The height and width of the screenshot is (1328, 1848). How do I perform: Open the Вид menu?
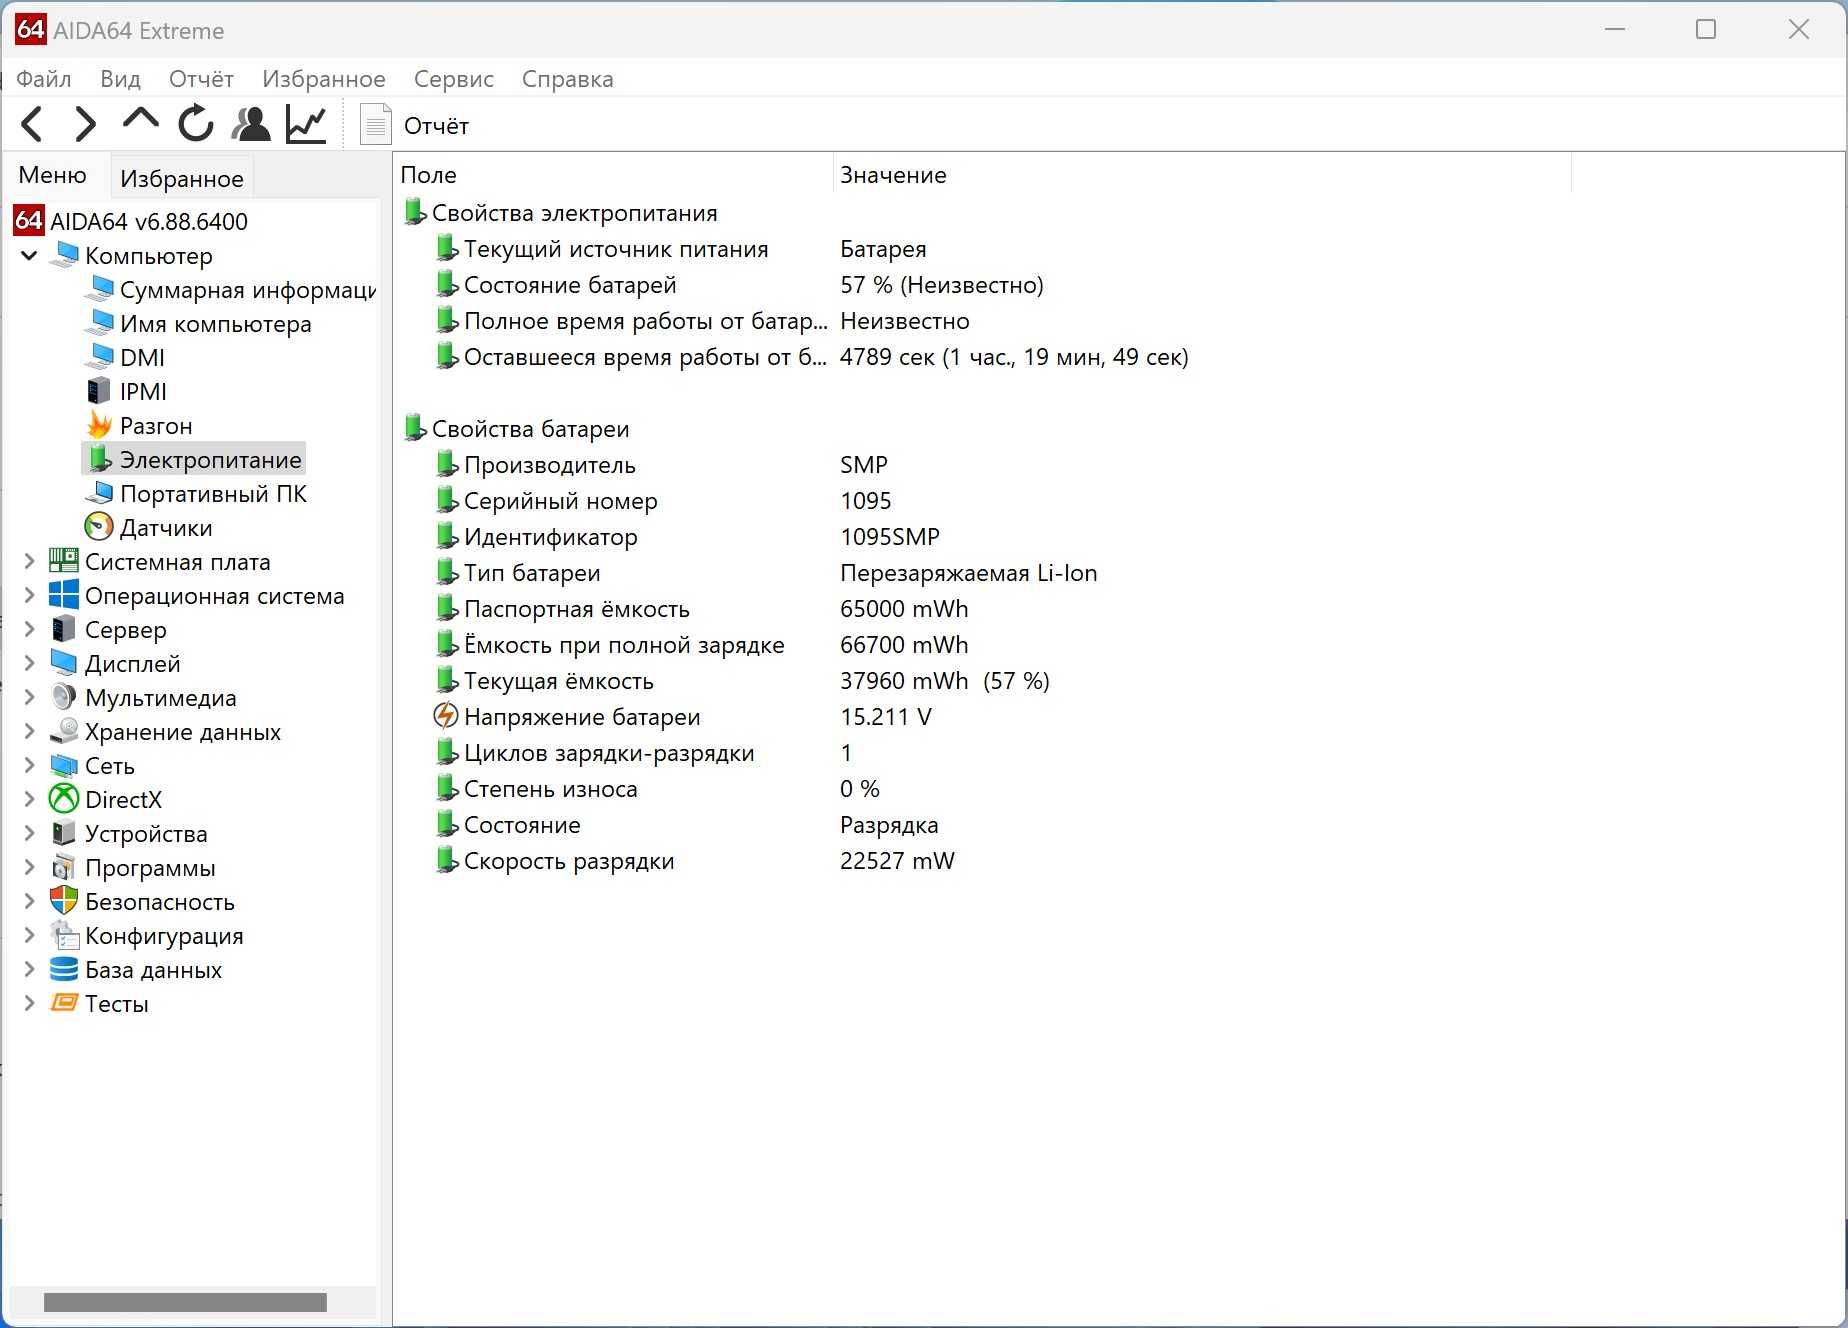(x=120, y=79)
